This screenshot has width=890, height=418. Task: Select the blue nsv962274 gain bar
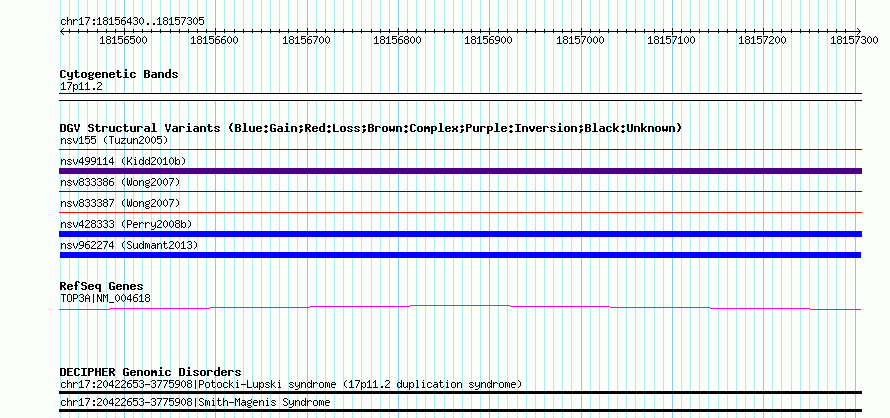pos(460,255)
